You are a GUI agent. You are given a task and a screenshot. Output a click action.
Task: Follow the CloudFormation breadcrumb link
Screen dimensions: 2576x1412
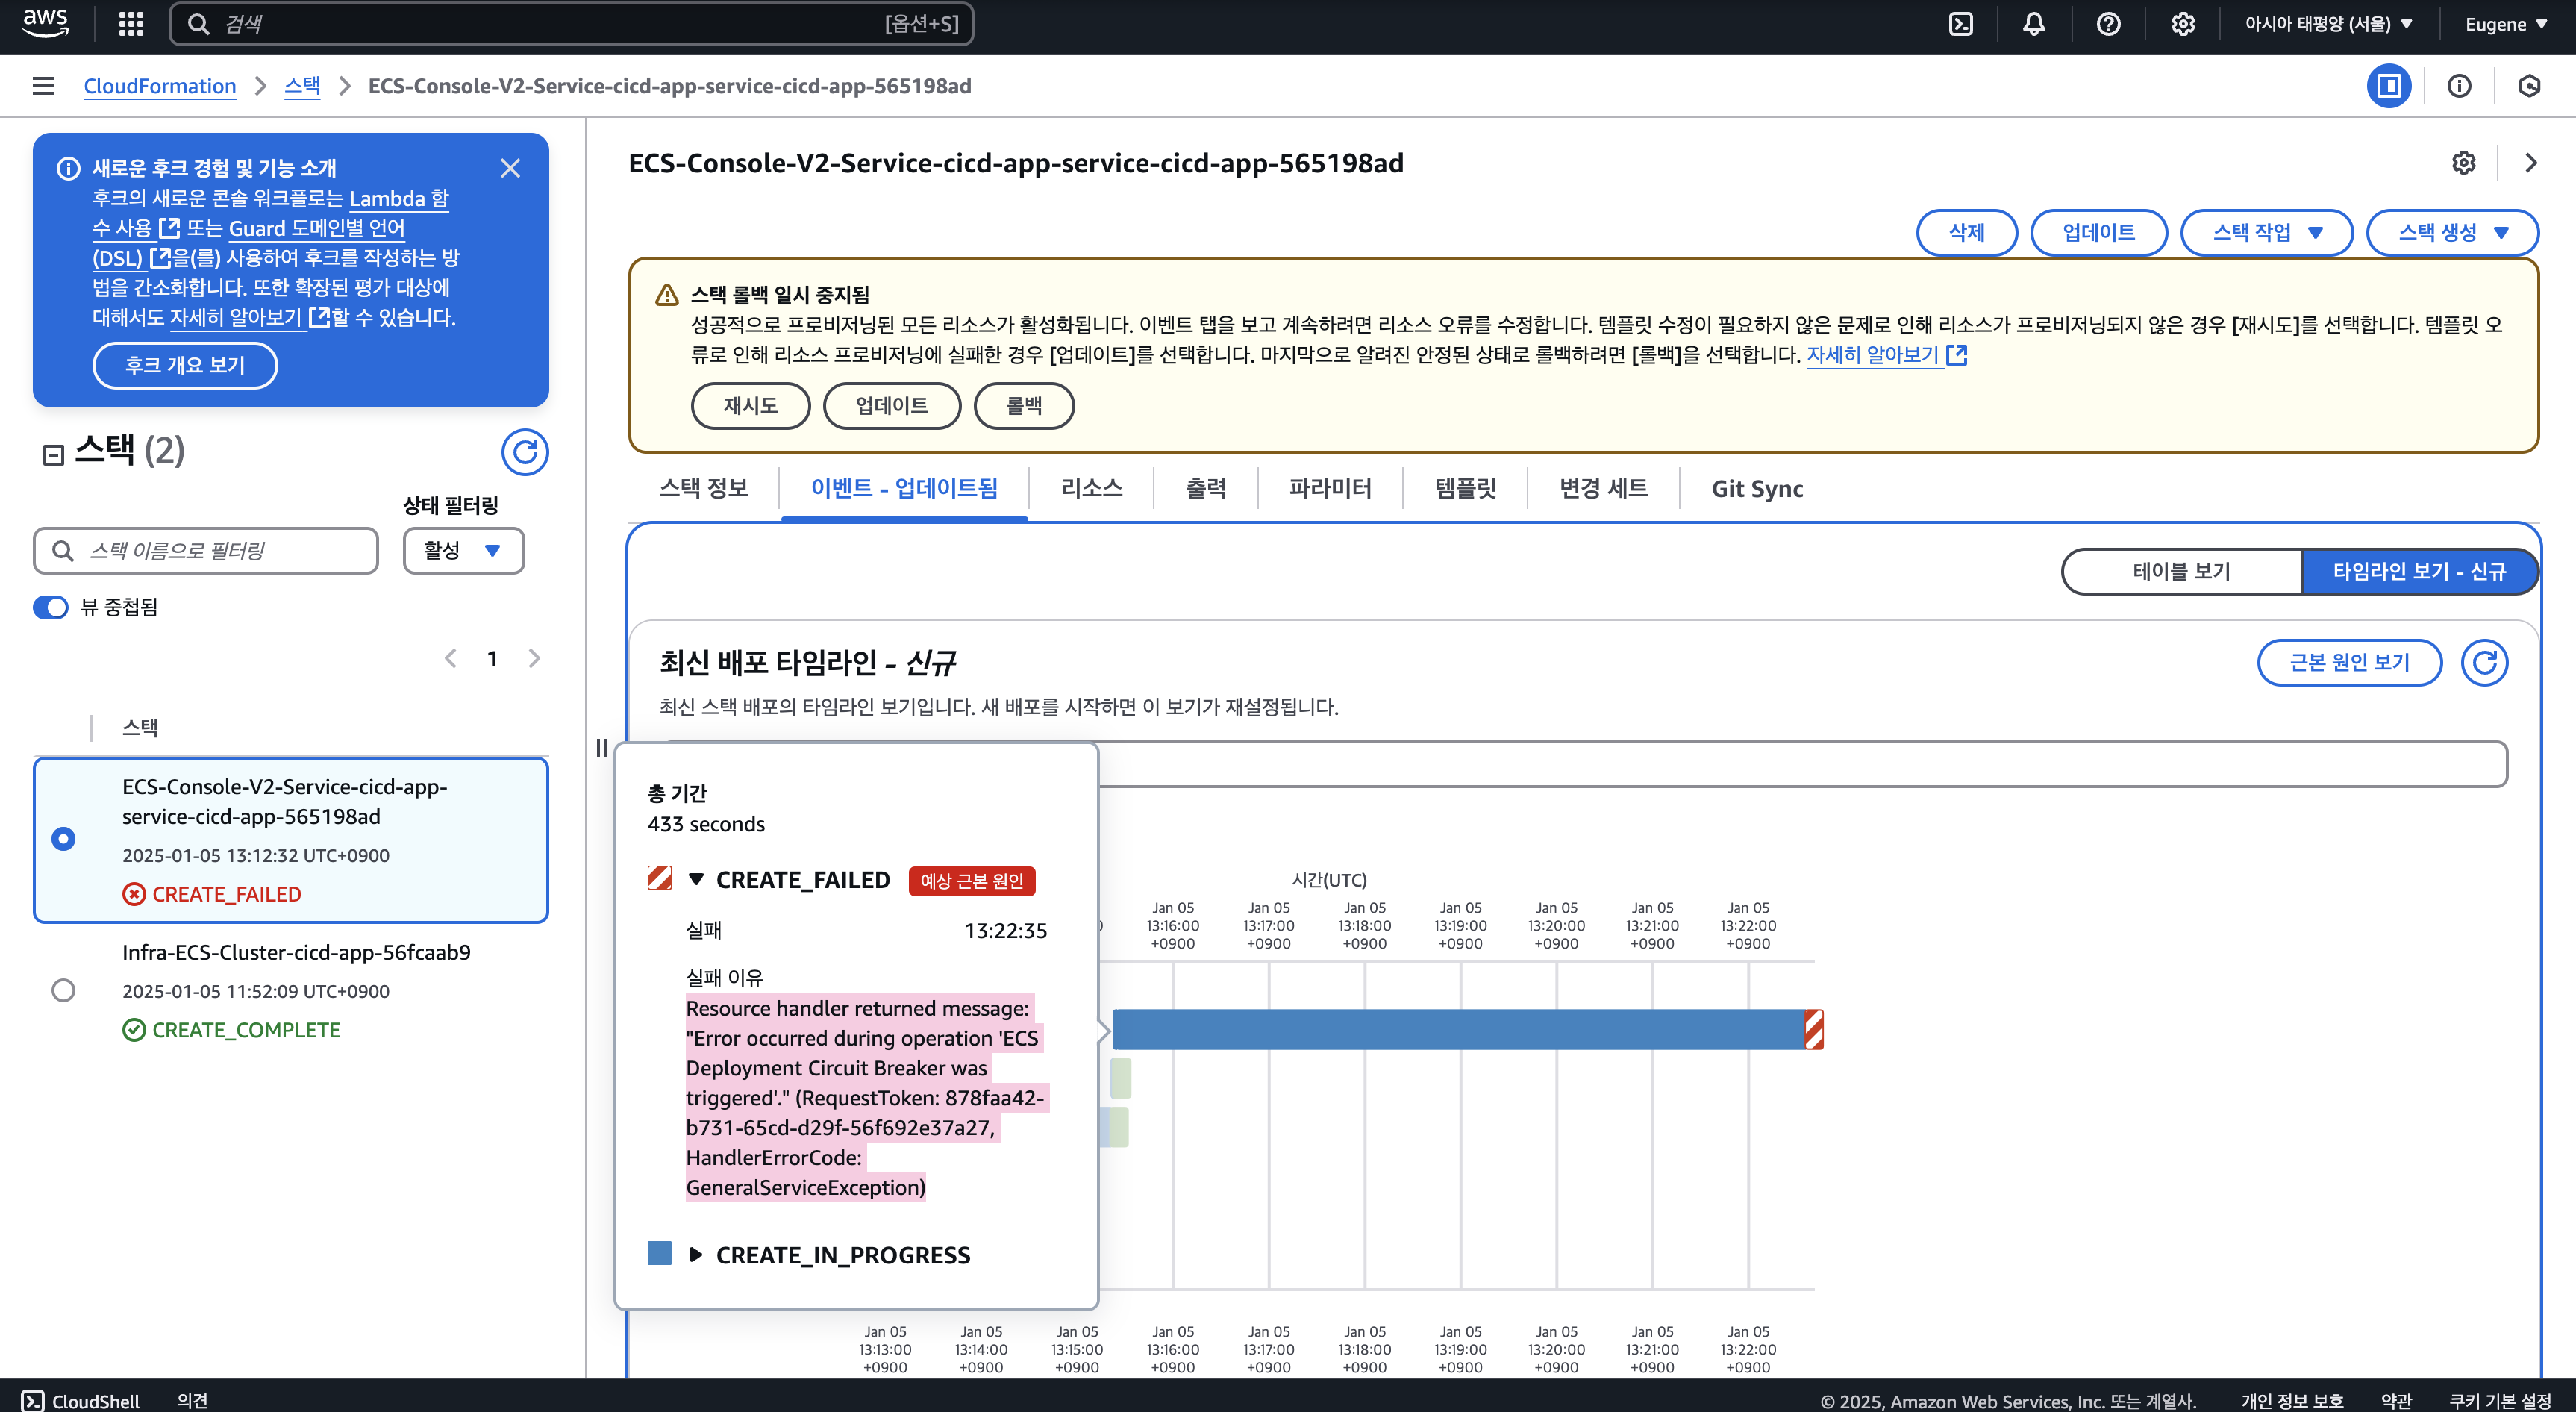point(160,86)
